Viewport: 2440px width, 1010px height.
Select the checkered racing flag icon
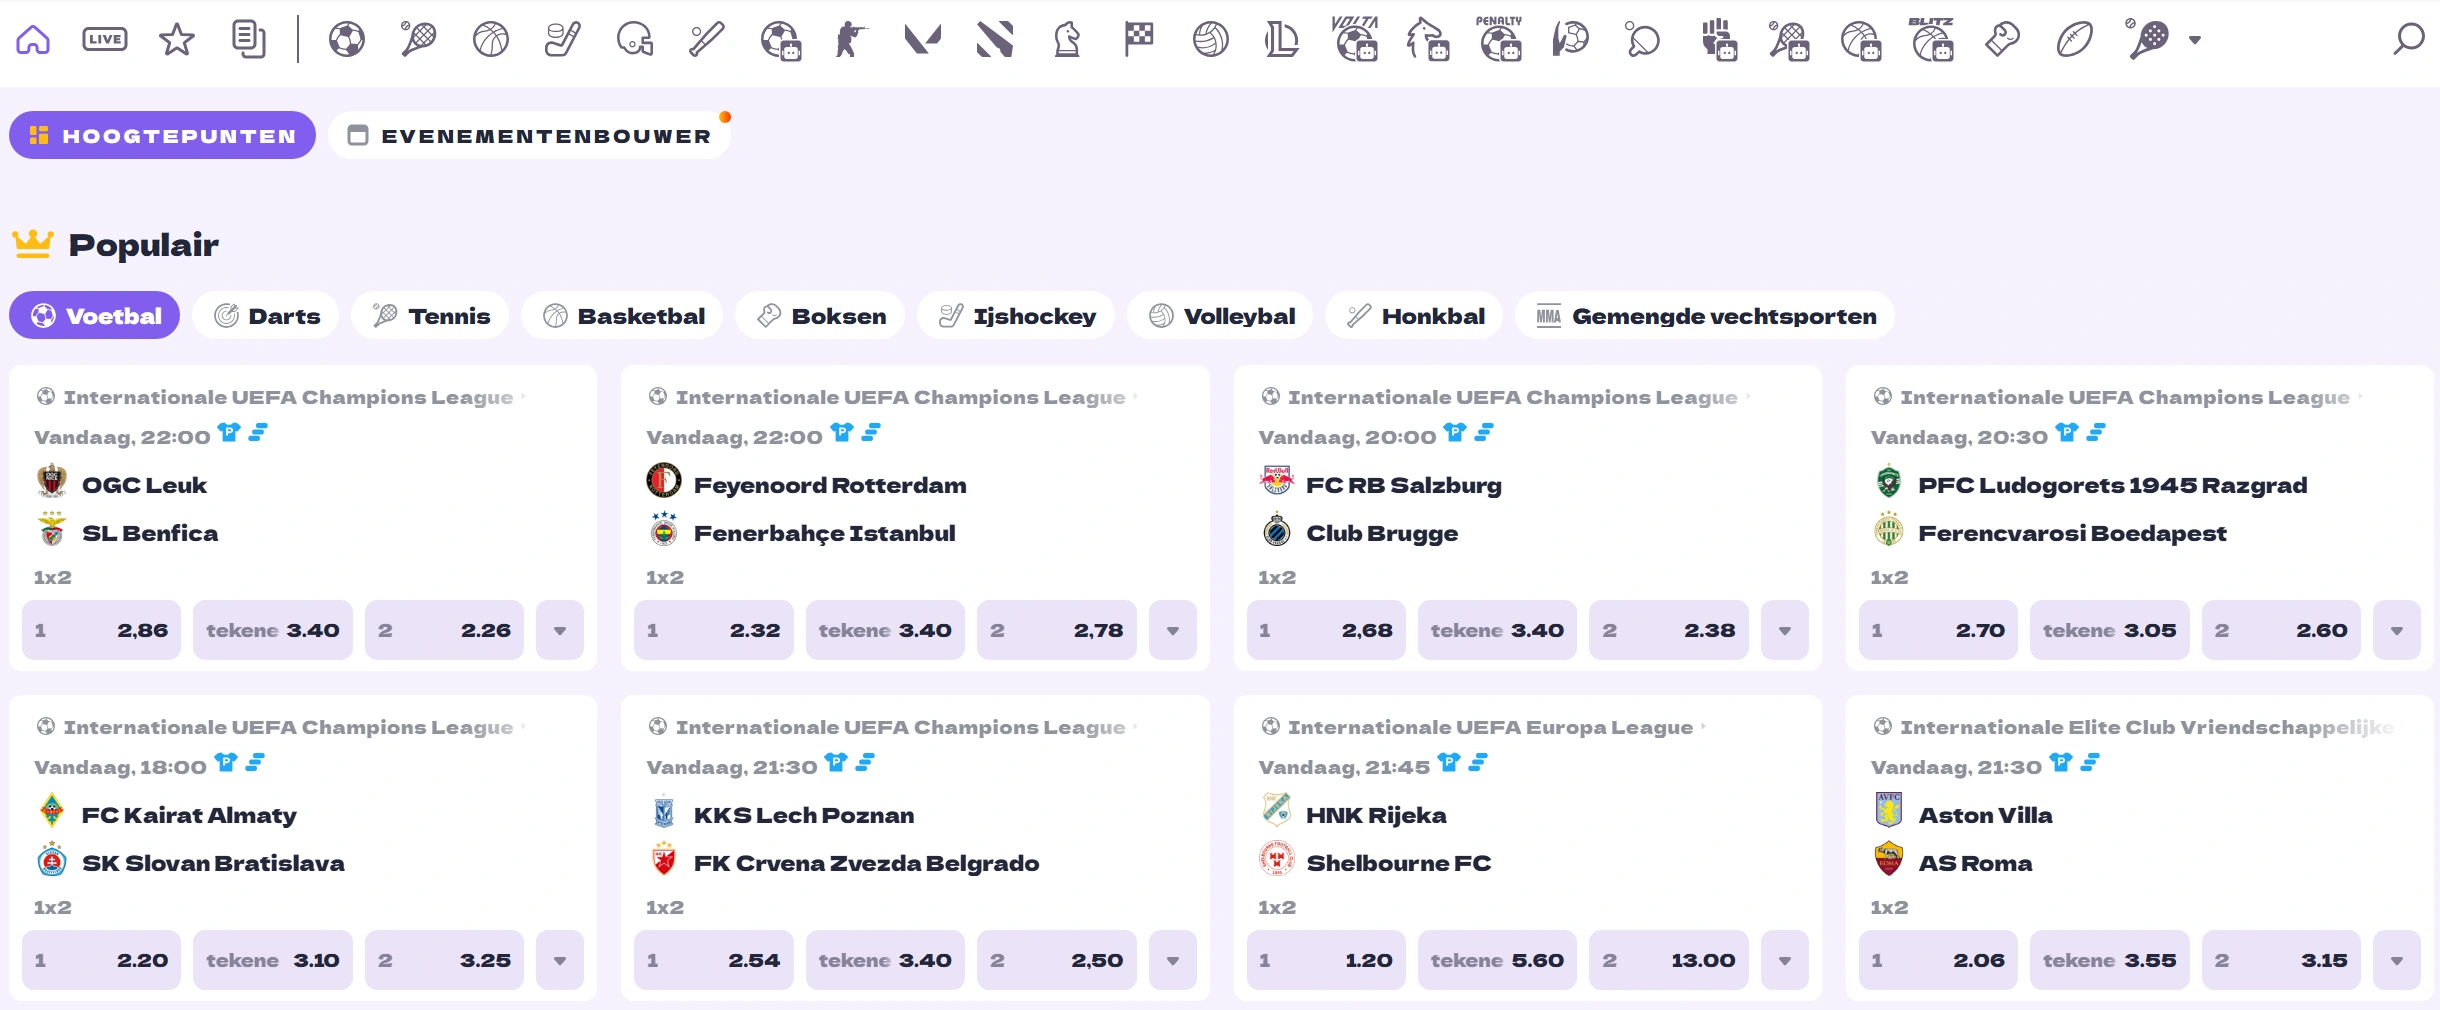[x=1138, y=40]
